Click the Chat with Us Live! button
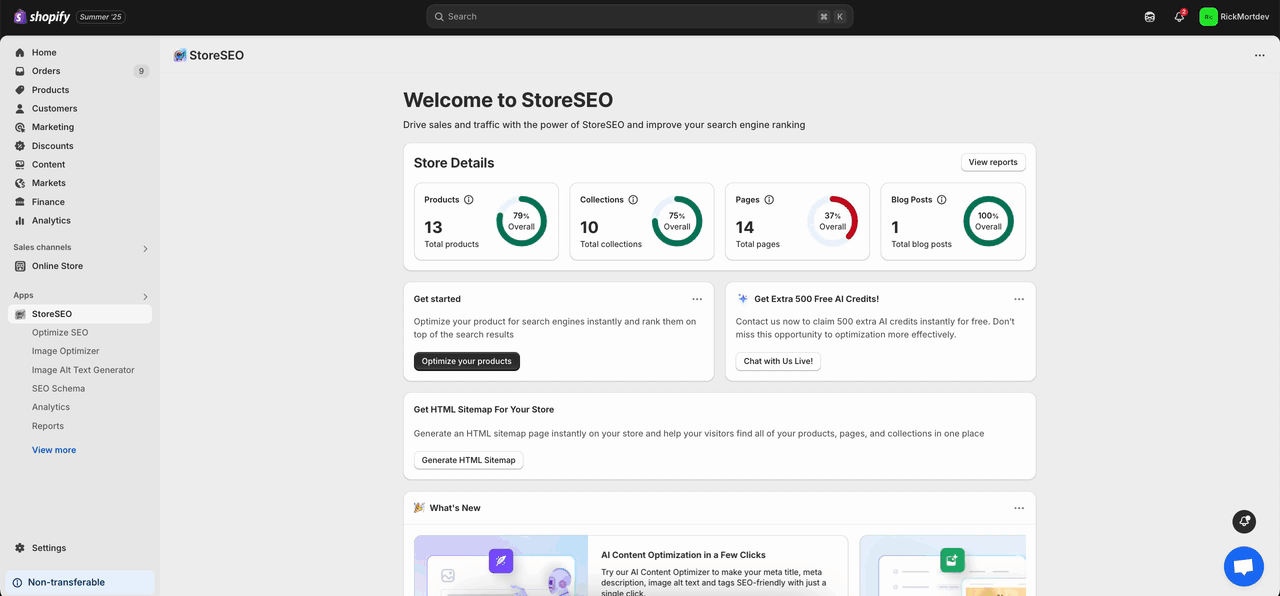 [778, 361]
